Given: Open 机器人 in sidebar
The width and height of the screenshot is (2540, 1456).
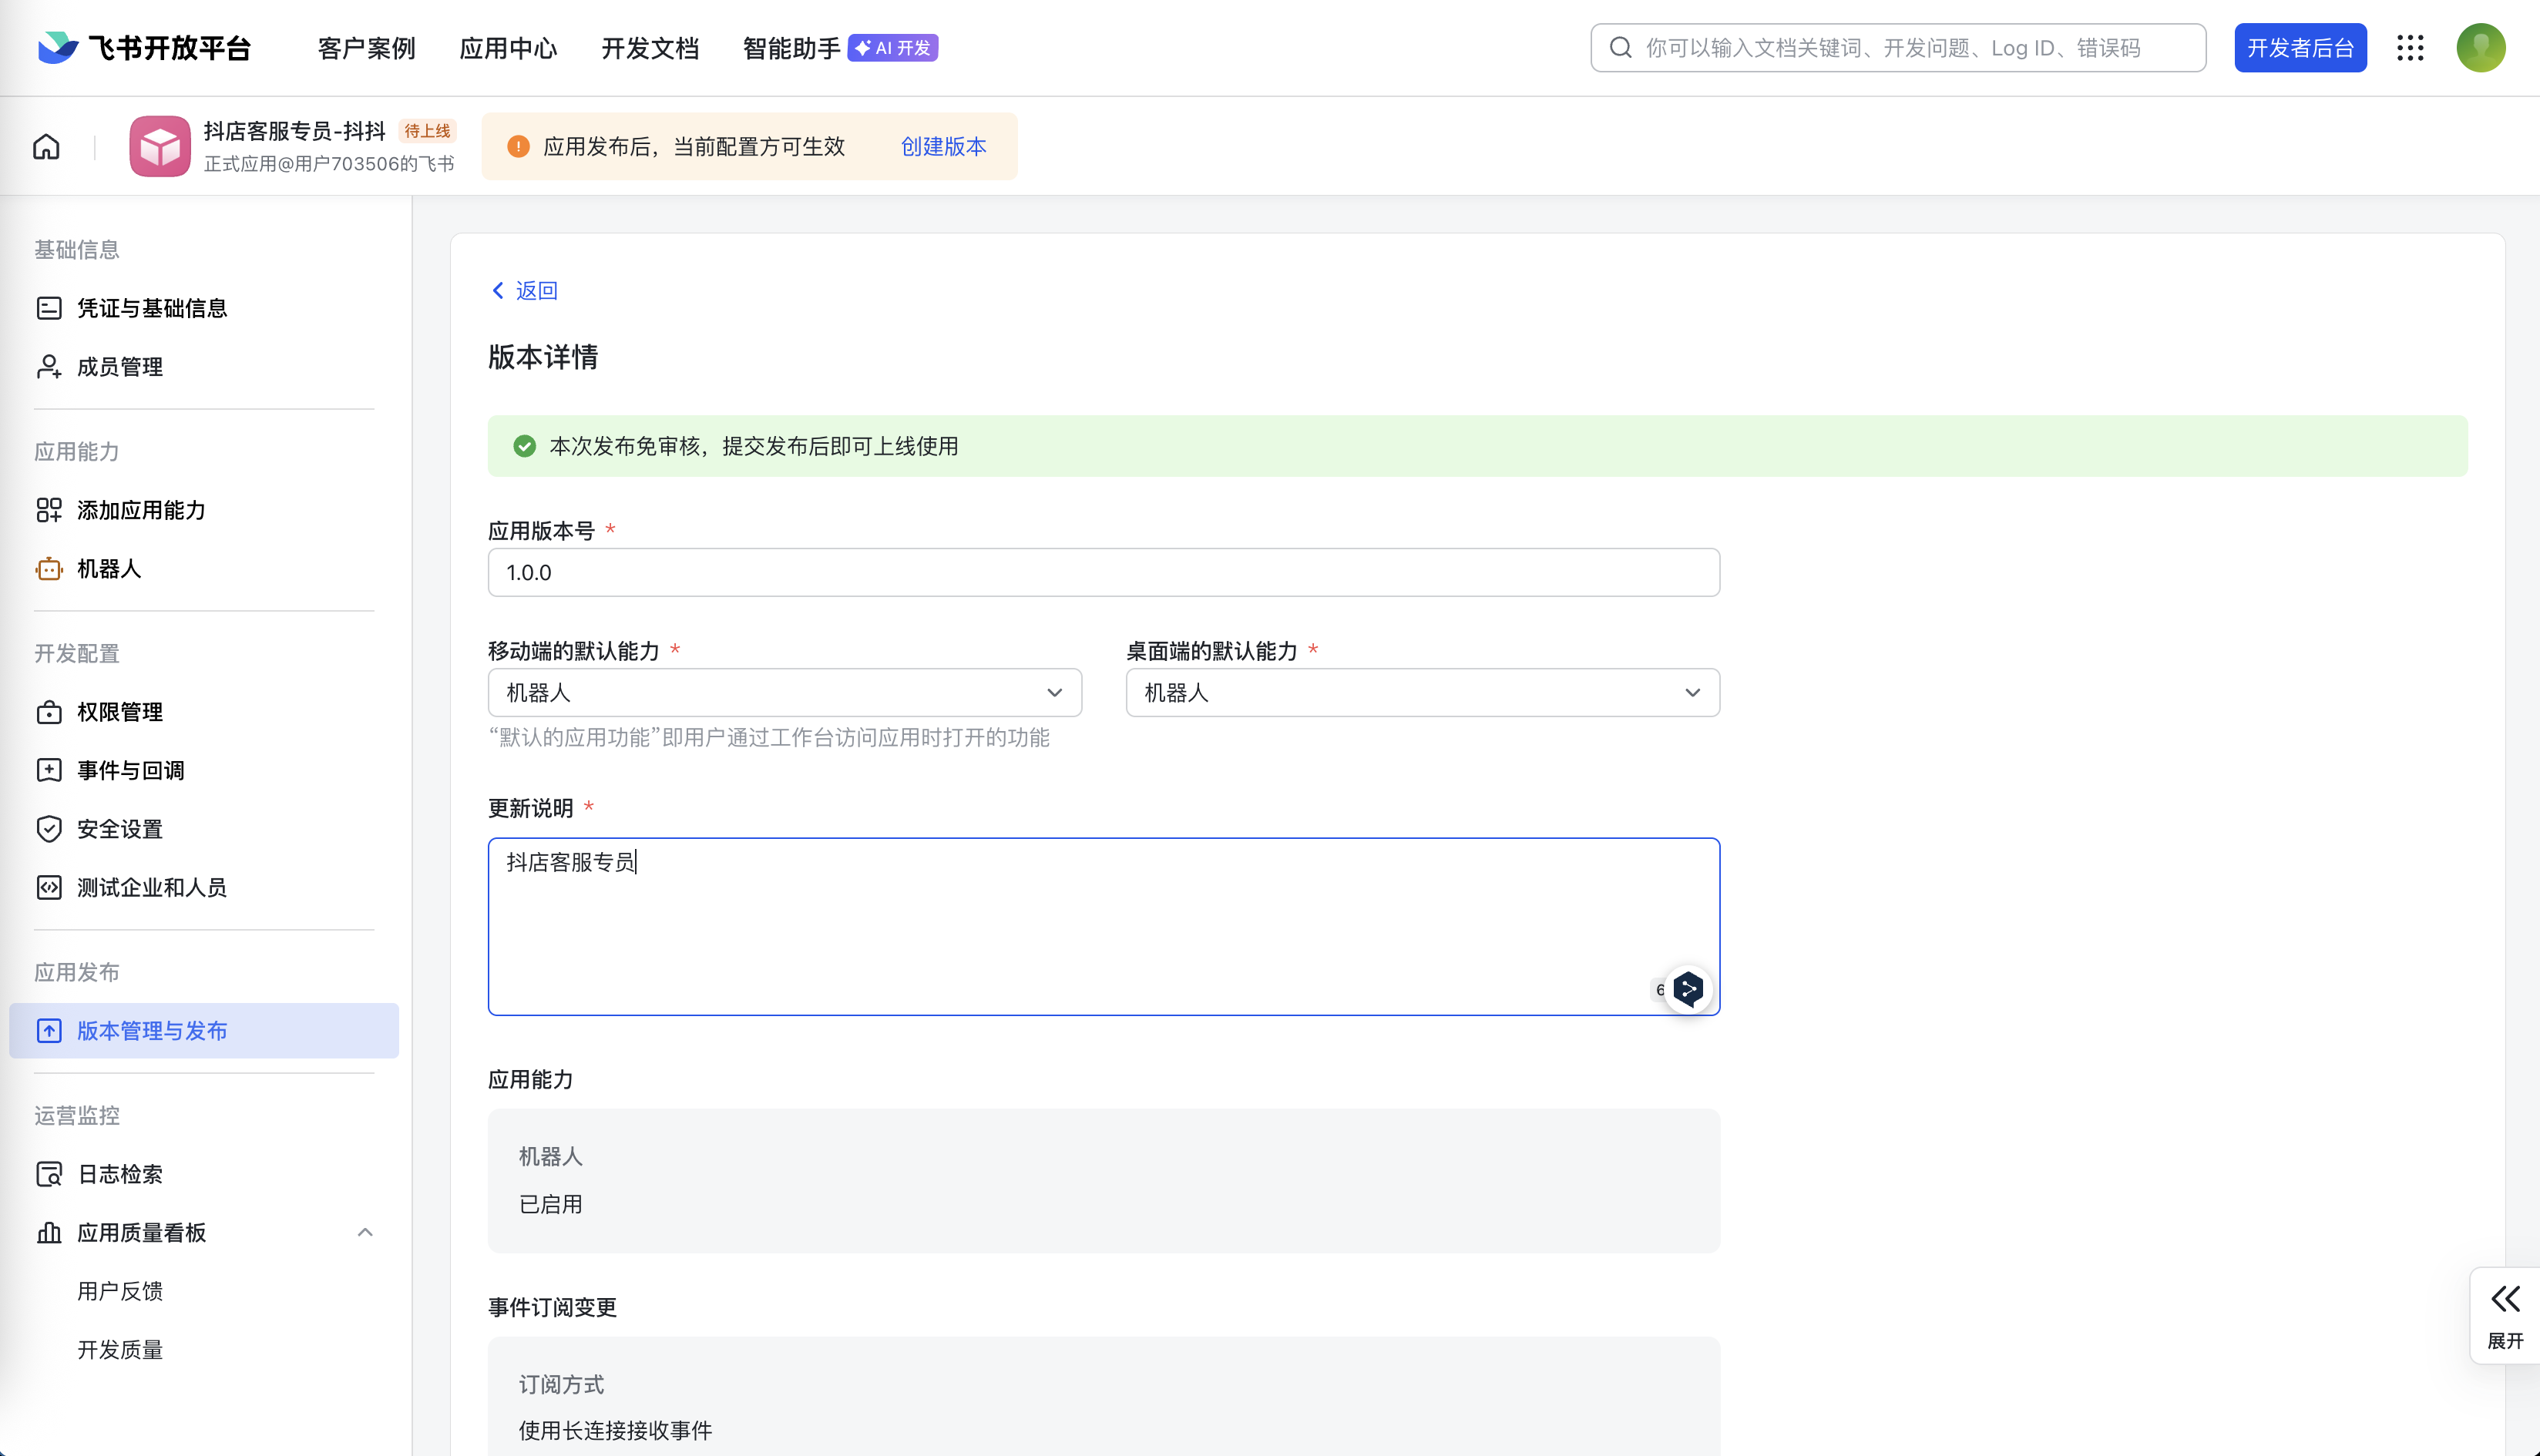Looking at the screenshot, I should tap(109, 569).
